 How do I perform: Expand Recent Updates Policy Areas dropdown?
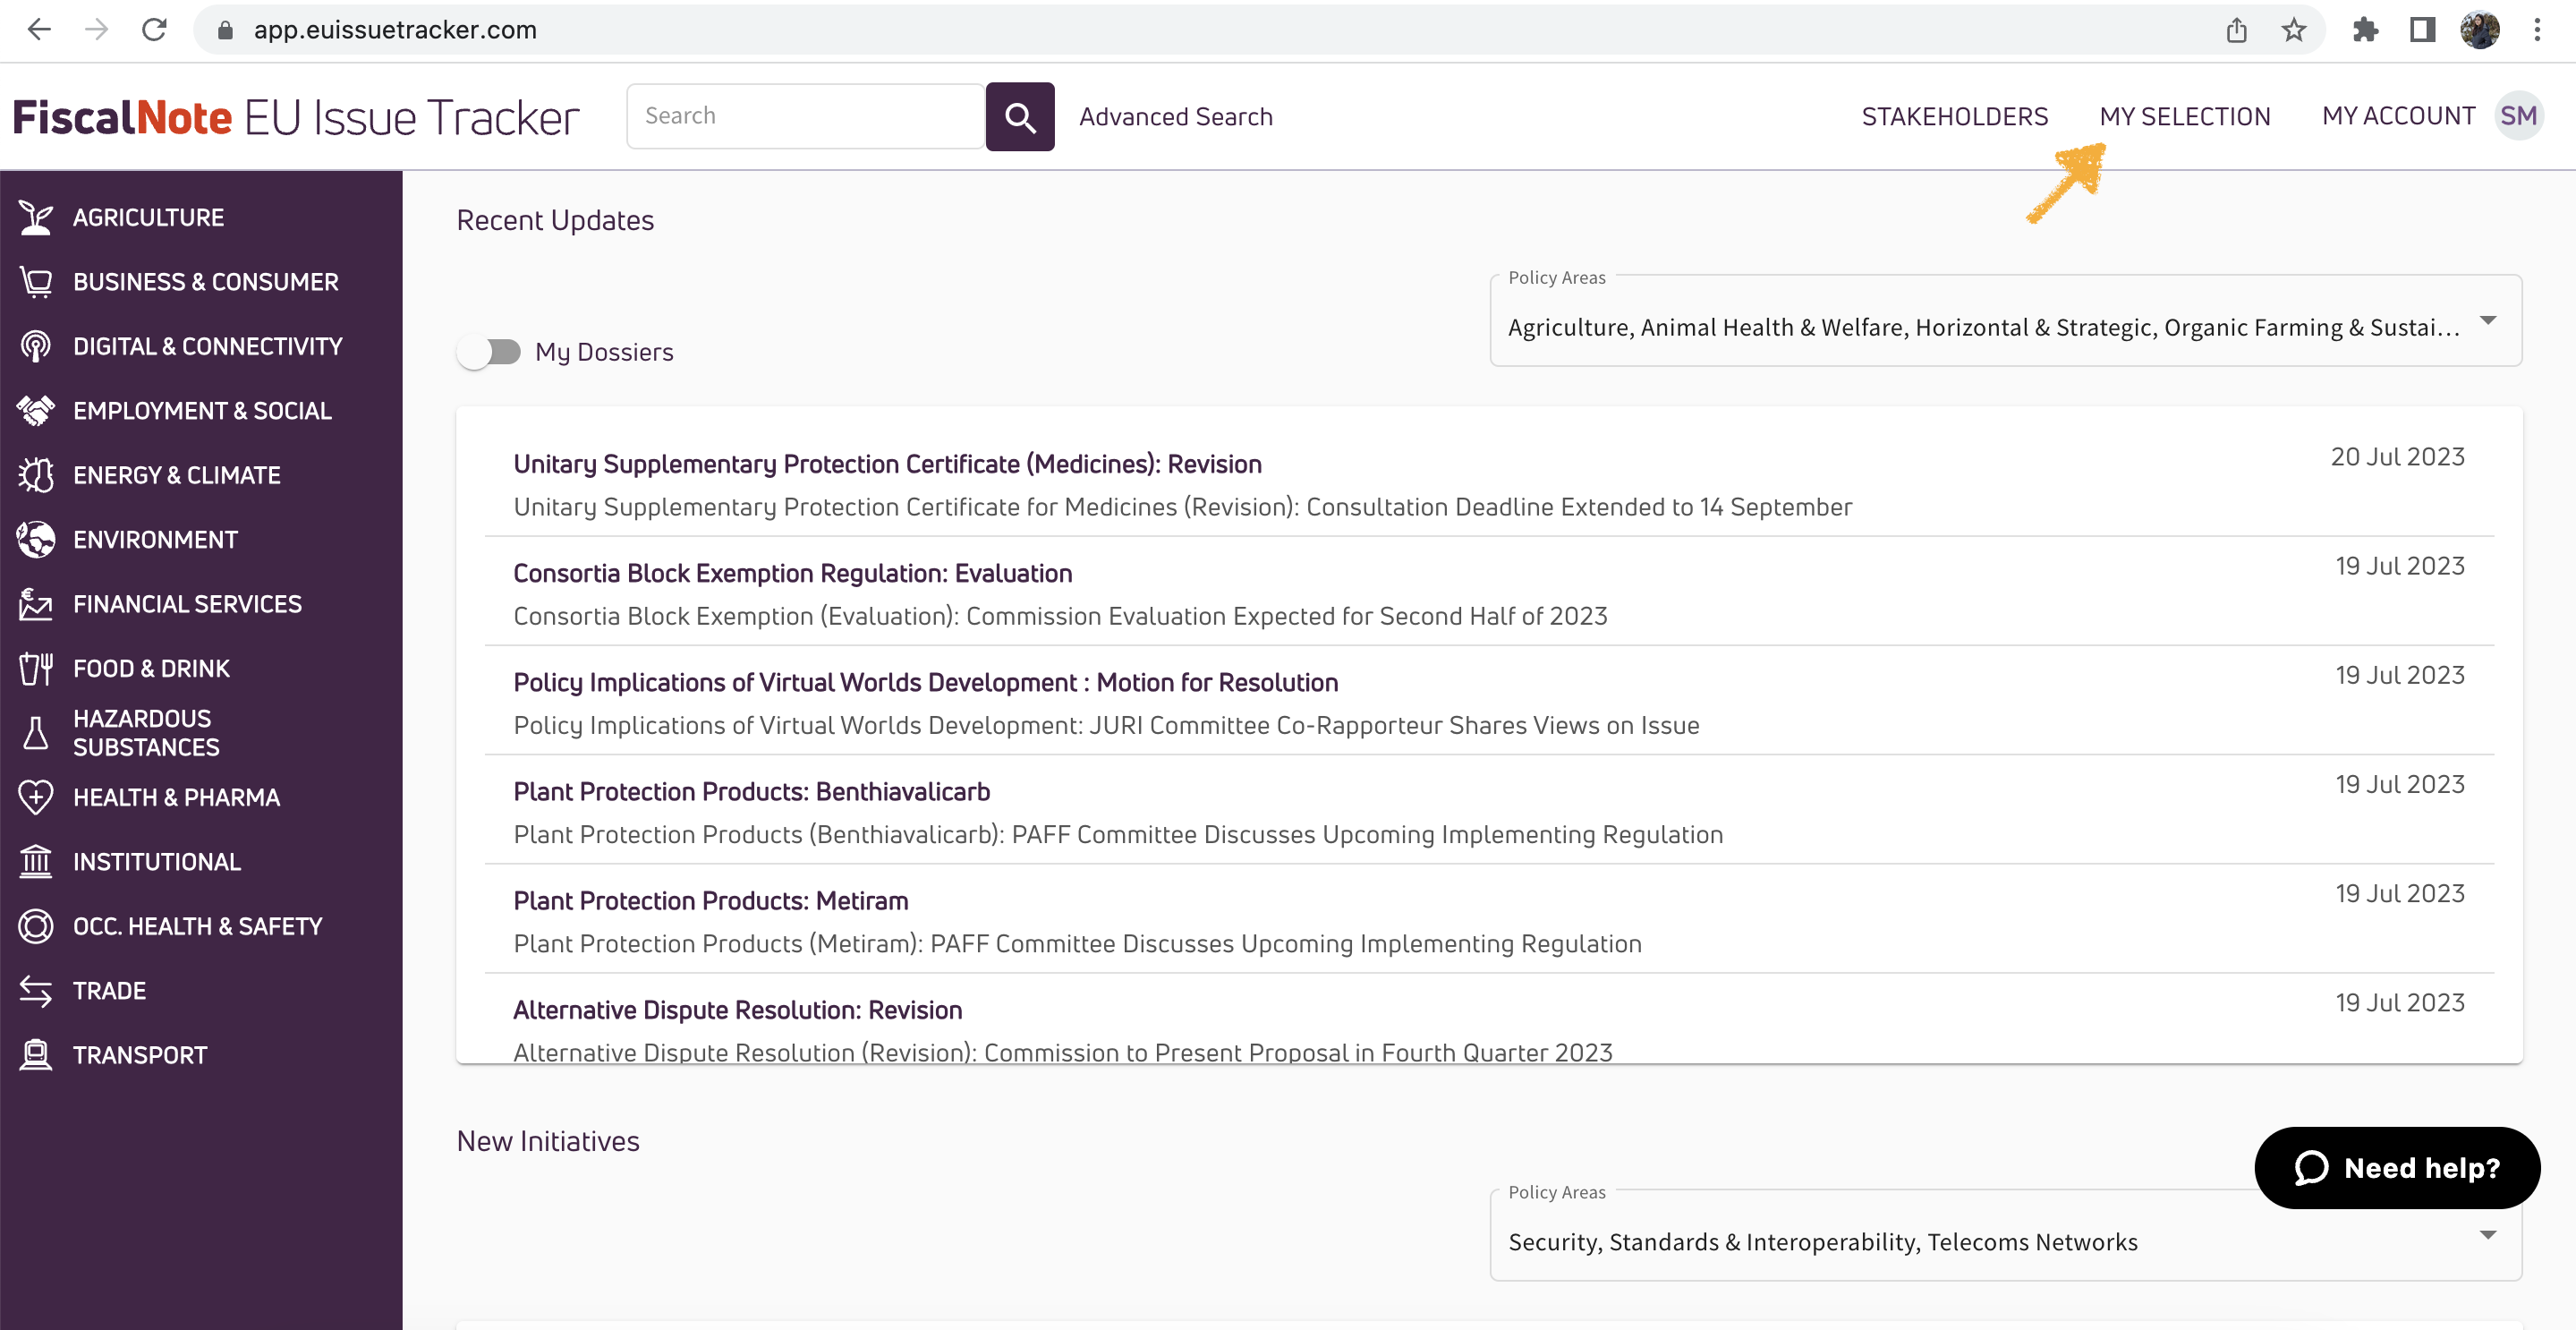(x=2005, y=321)
